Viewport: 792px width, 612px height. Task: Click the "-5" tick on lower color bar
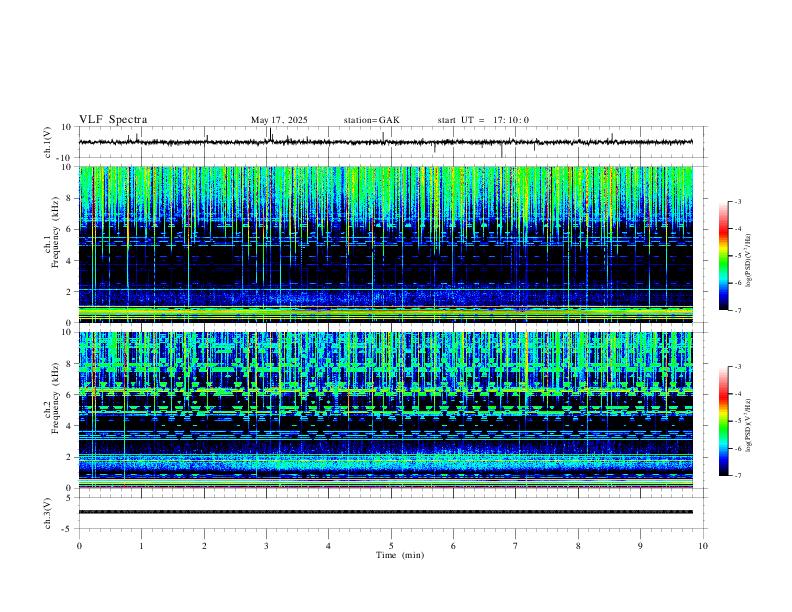tap(737, 421)
